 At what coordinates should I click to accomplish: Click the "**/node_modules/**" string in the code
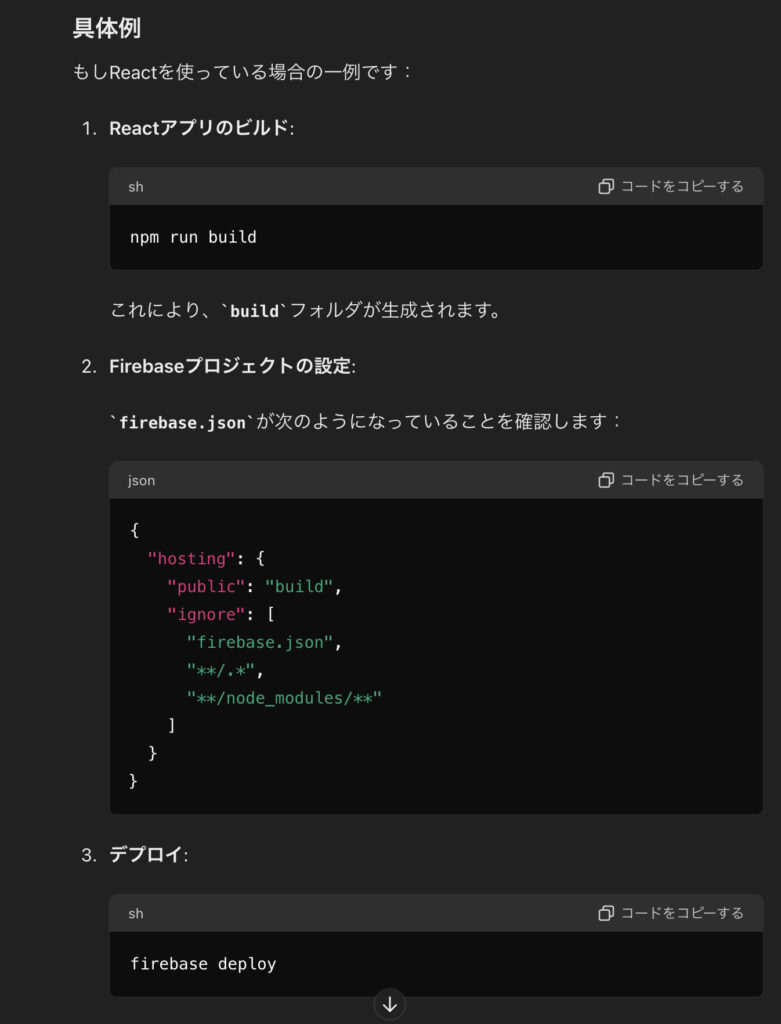tap(284, 697)
